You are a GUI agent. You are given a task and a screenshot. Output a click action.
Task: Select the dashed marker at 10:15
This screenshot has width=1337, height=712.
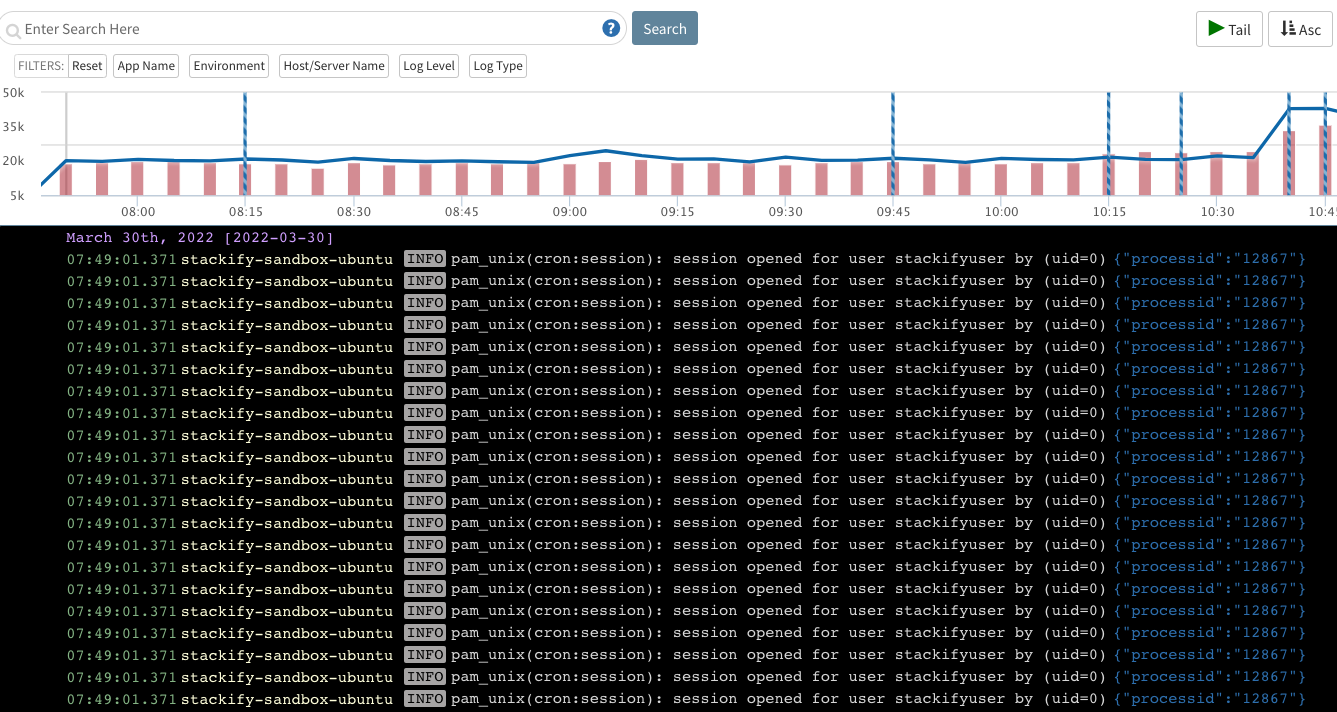coord(1108,144)
